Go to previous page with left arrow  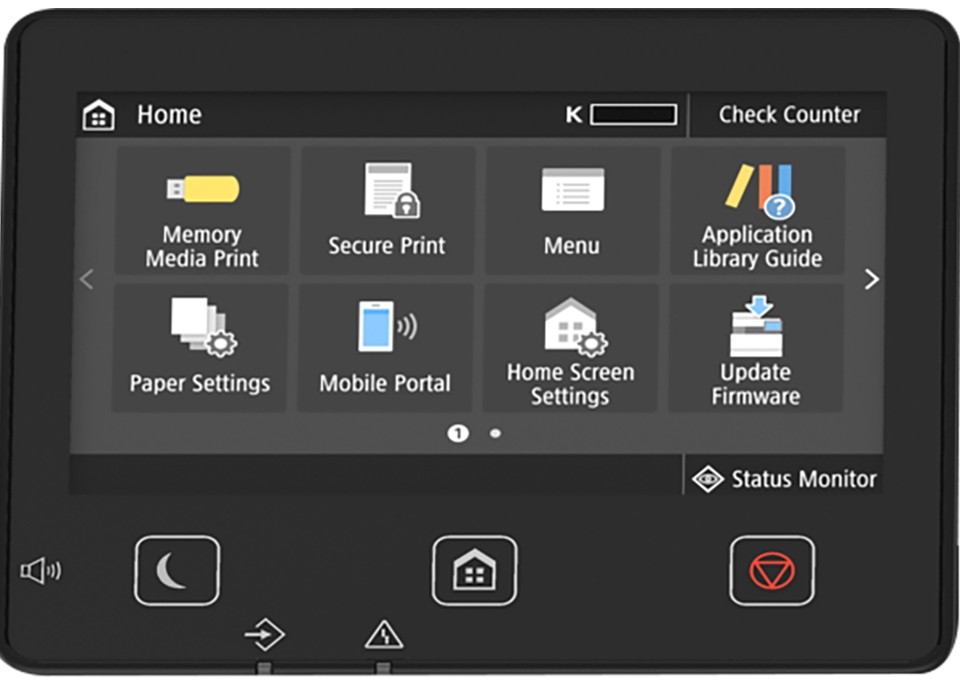point(87,280)
